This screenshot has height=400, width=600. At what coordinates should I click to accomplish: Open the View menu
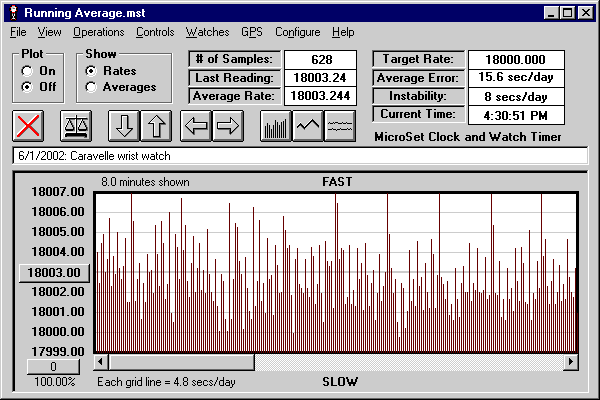coord(49,32)
